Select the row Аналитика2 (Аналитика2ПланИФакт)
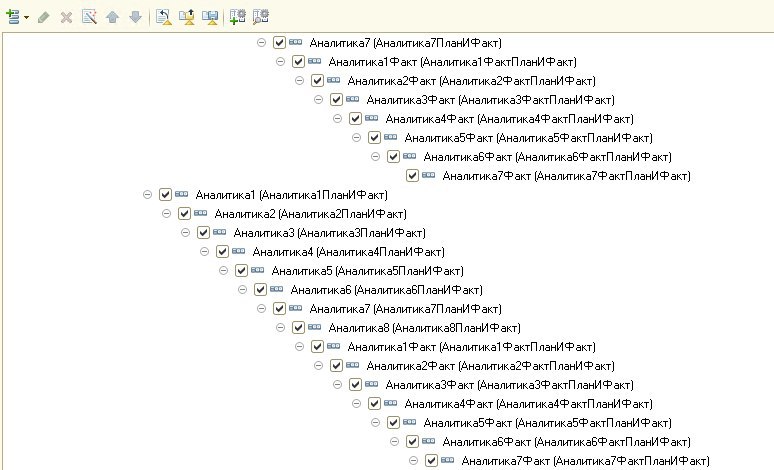Screen dimensions: 774x470 [x=310, y=214]
